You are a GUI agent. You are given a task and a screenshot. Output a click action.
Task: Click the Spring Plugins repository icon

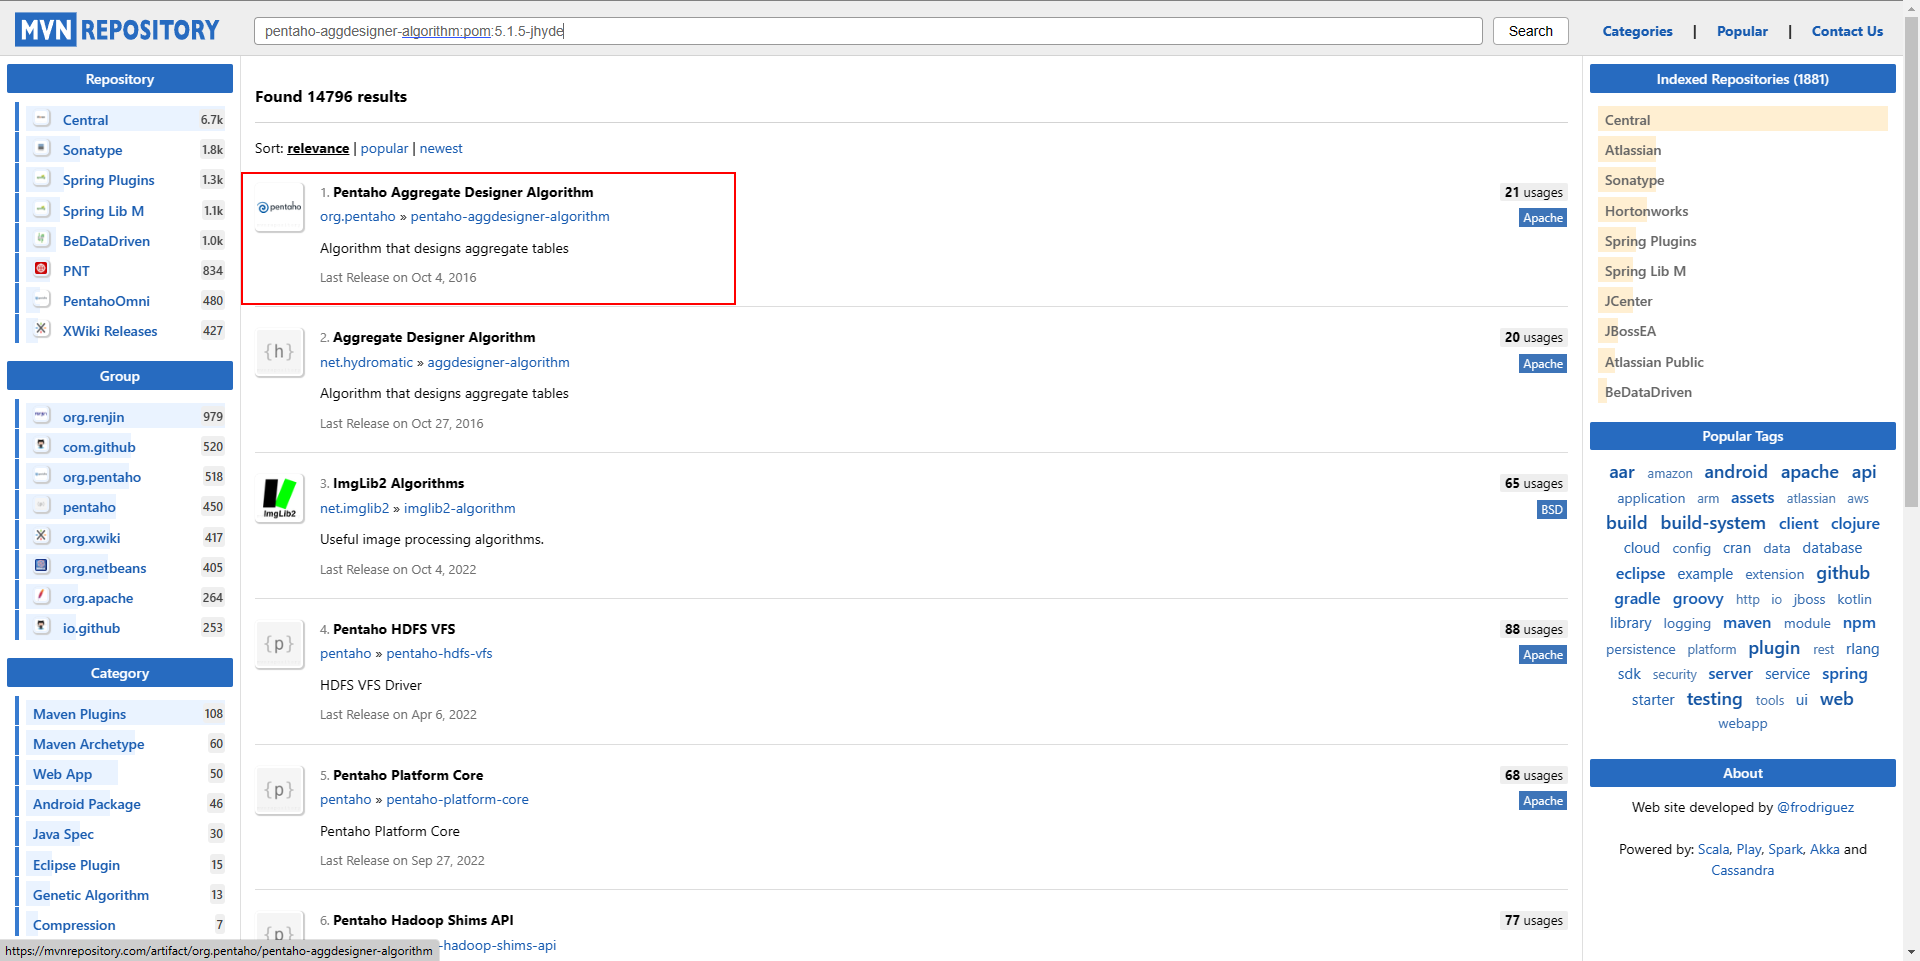tap(42, 178)
